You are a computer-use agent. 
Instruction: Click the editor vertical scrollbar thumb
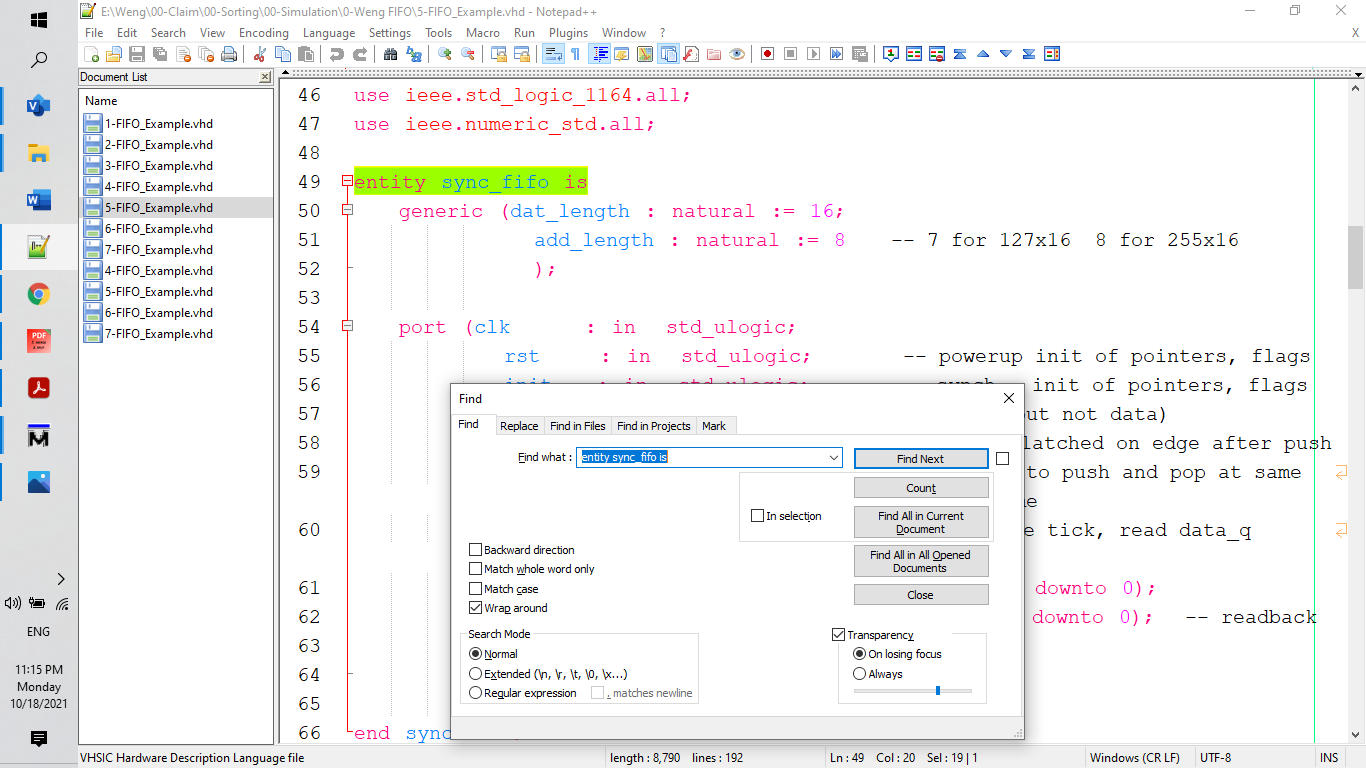coord(1355,257)
